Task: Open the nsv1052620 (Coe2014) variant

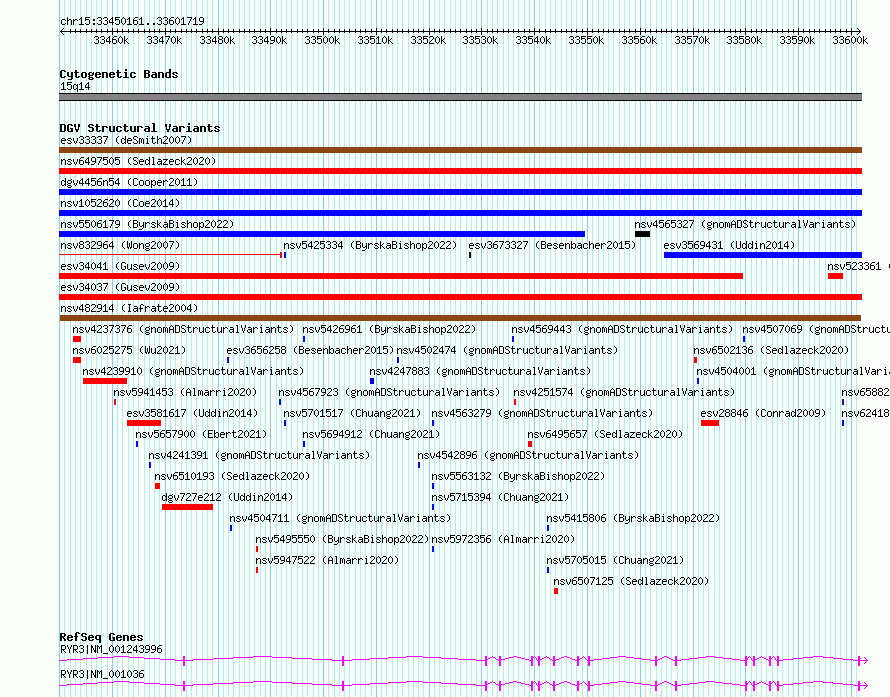Action: click(x=120, y=203)
